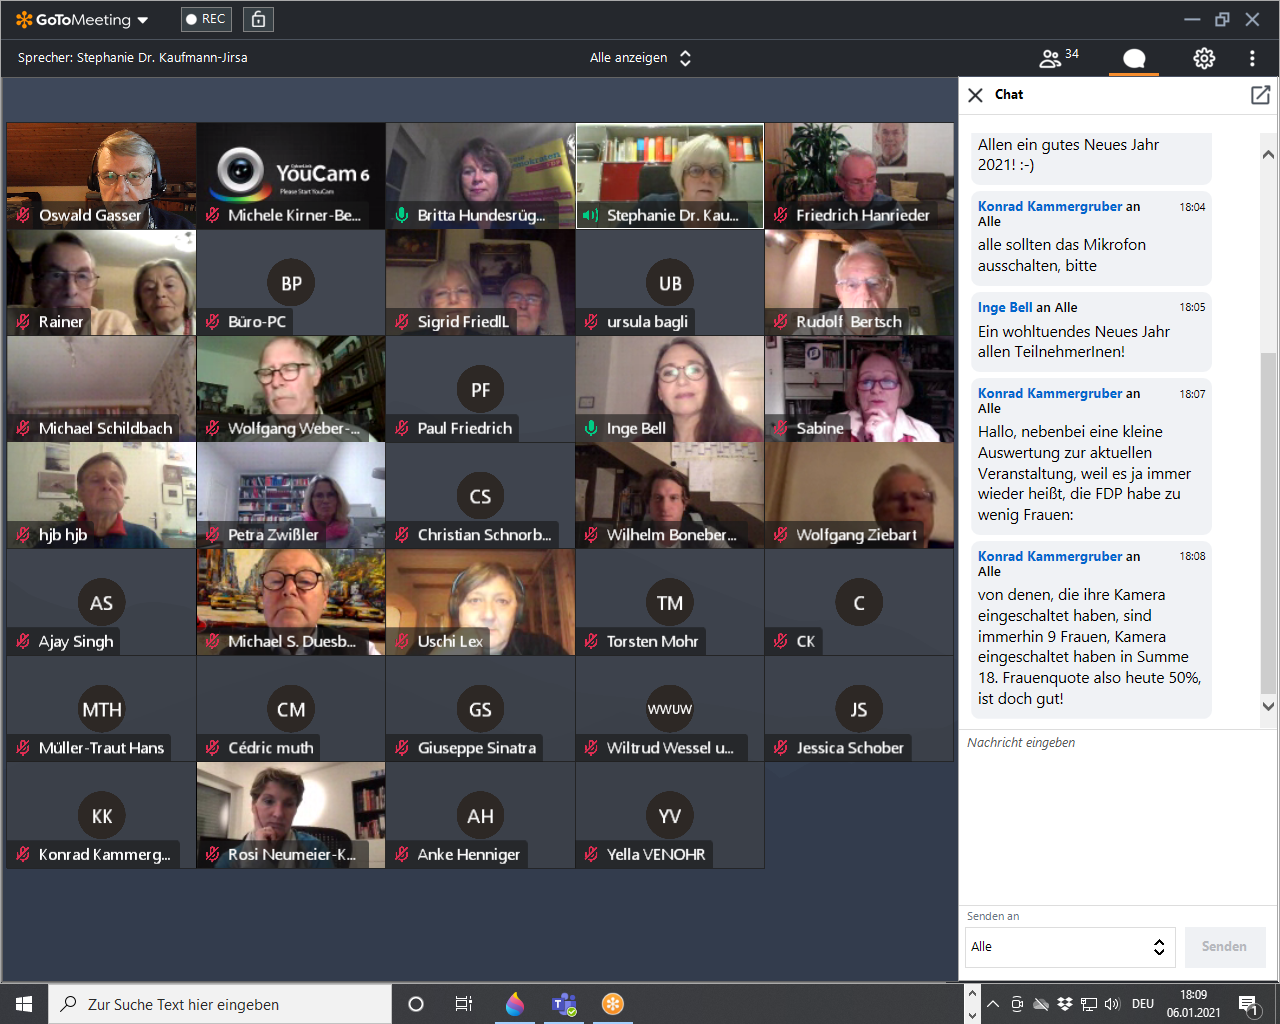
Task: Click Konrad Kammergruber's name in 18:08 message
Action: click(x=1050, y=556)
